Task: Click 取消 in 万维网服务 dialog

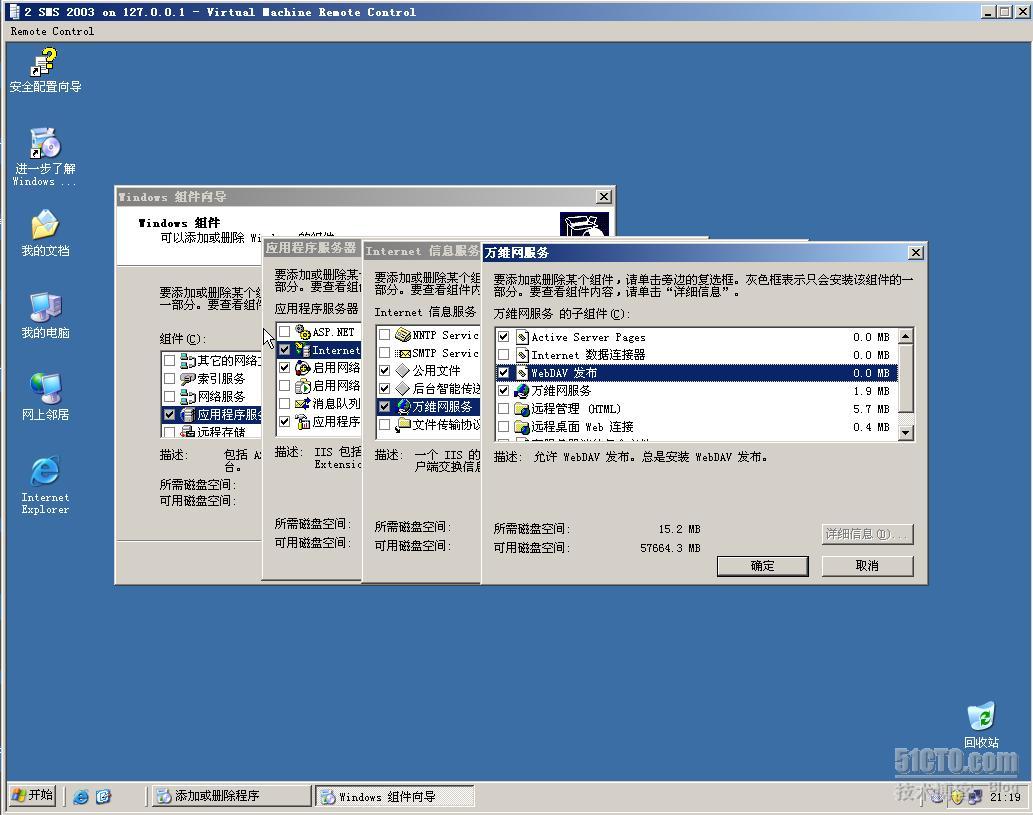Action: click(867, 566)
